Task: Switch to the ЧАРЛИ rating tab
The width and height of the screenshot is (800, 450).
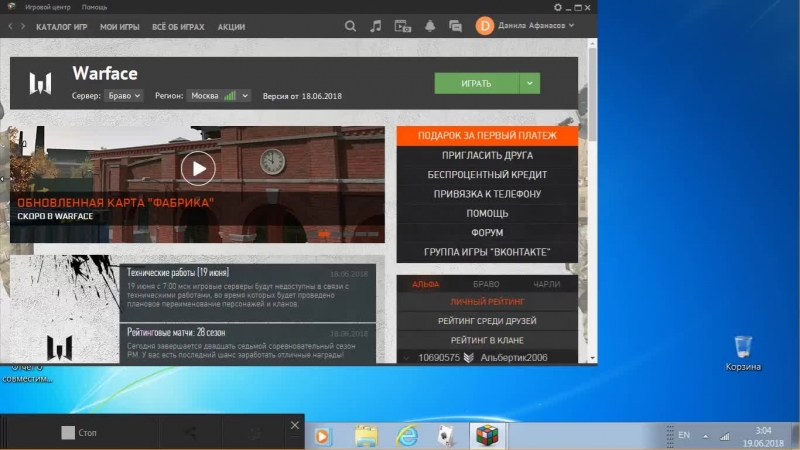Action: [x=546, y=284]
